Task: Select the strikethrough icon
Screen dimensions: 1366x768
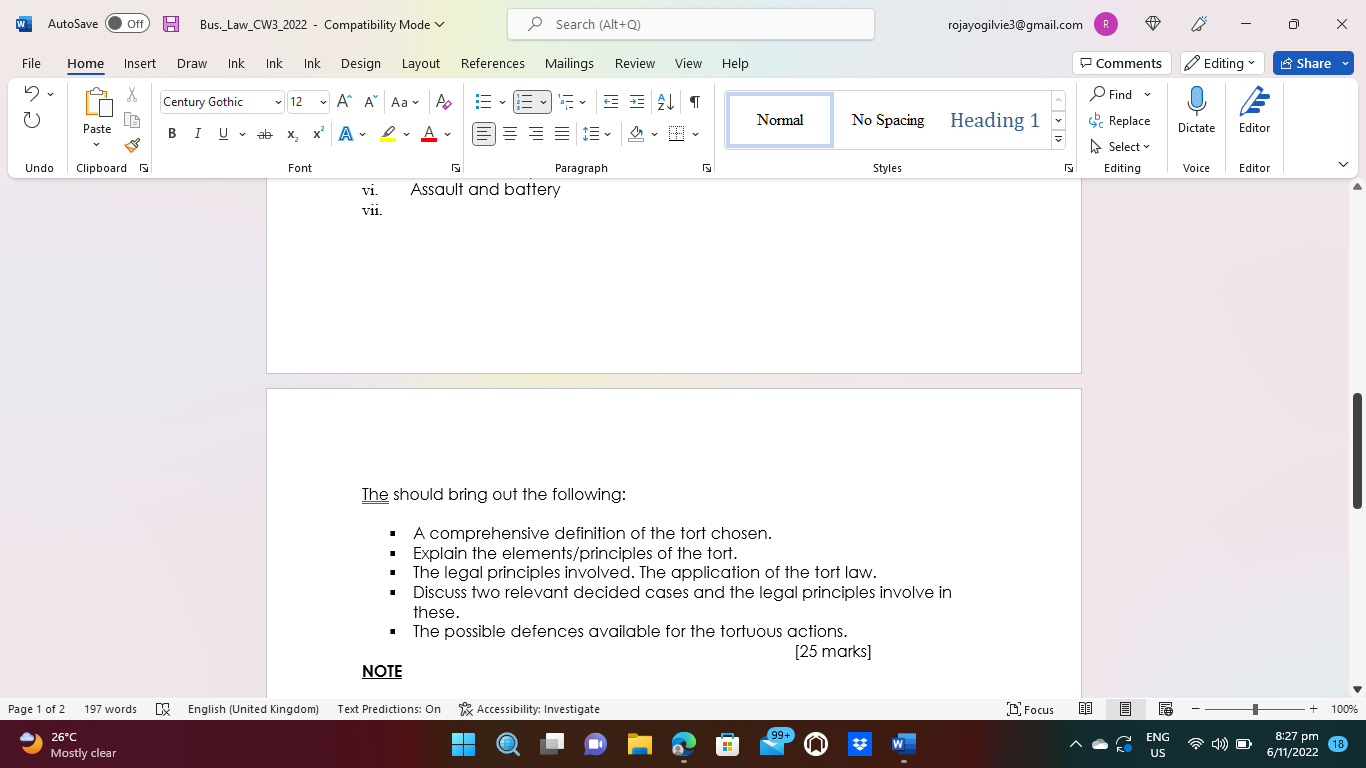Action: click(x=265, y=133)
